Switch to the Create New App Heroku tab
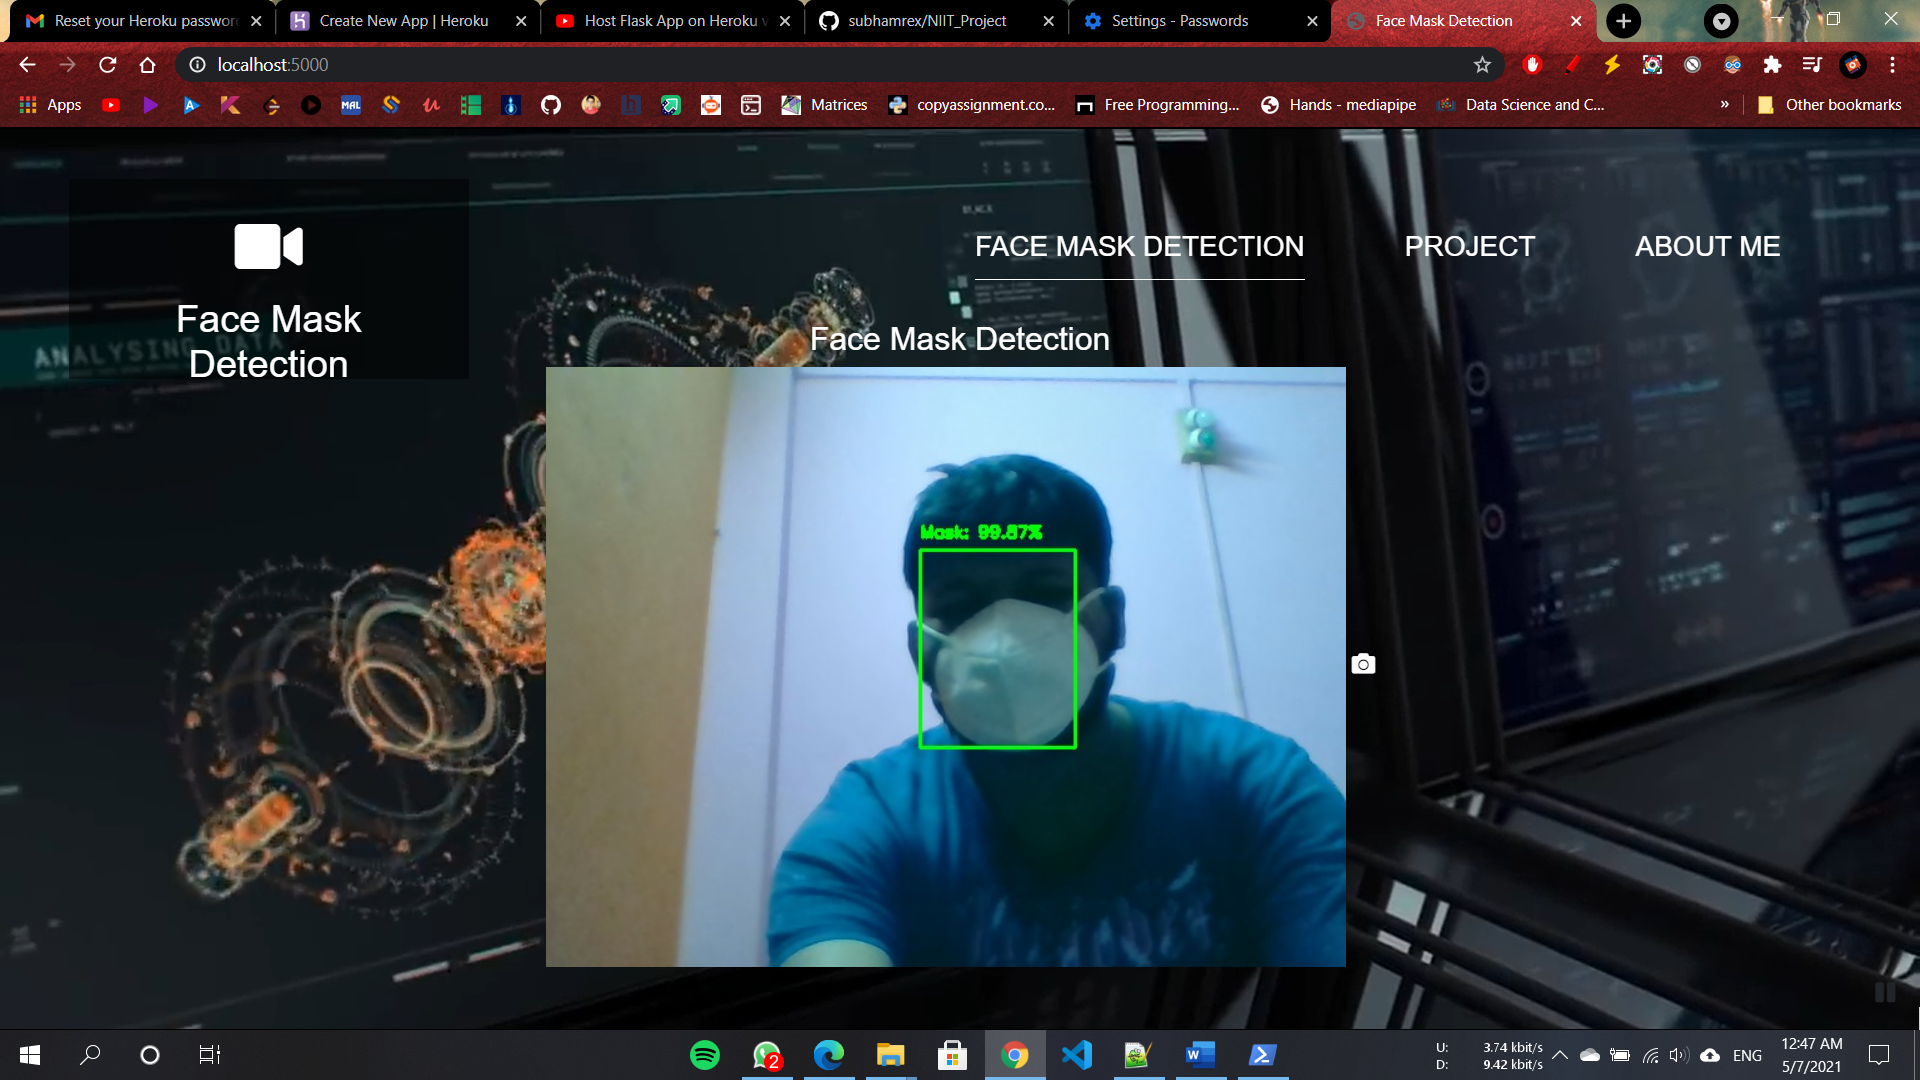Viewport: 1920px width, 1080px height. [x=404, y=21]
